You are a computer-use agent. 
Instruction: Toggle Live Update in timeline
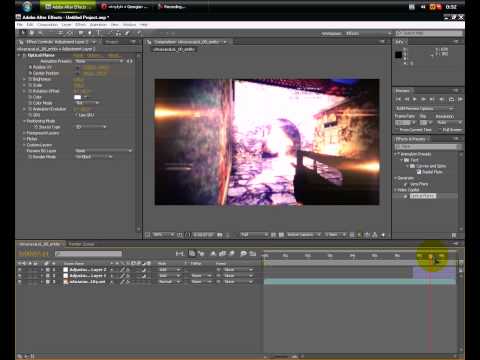coord(192,254)
